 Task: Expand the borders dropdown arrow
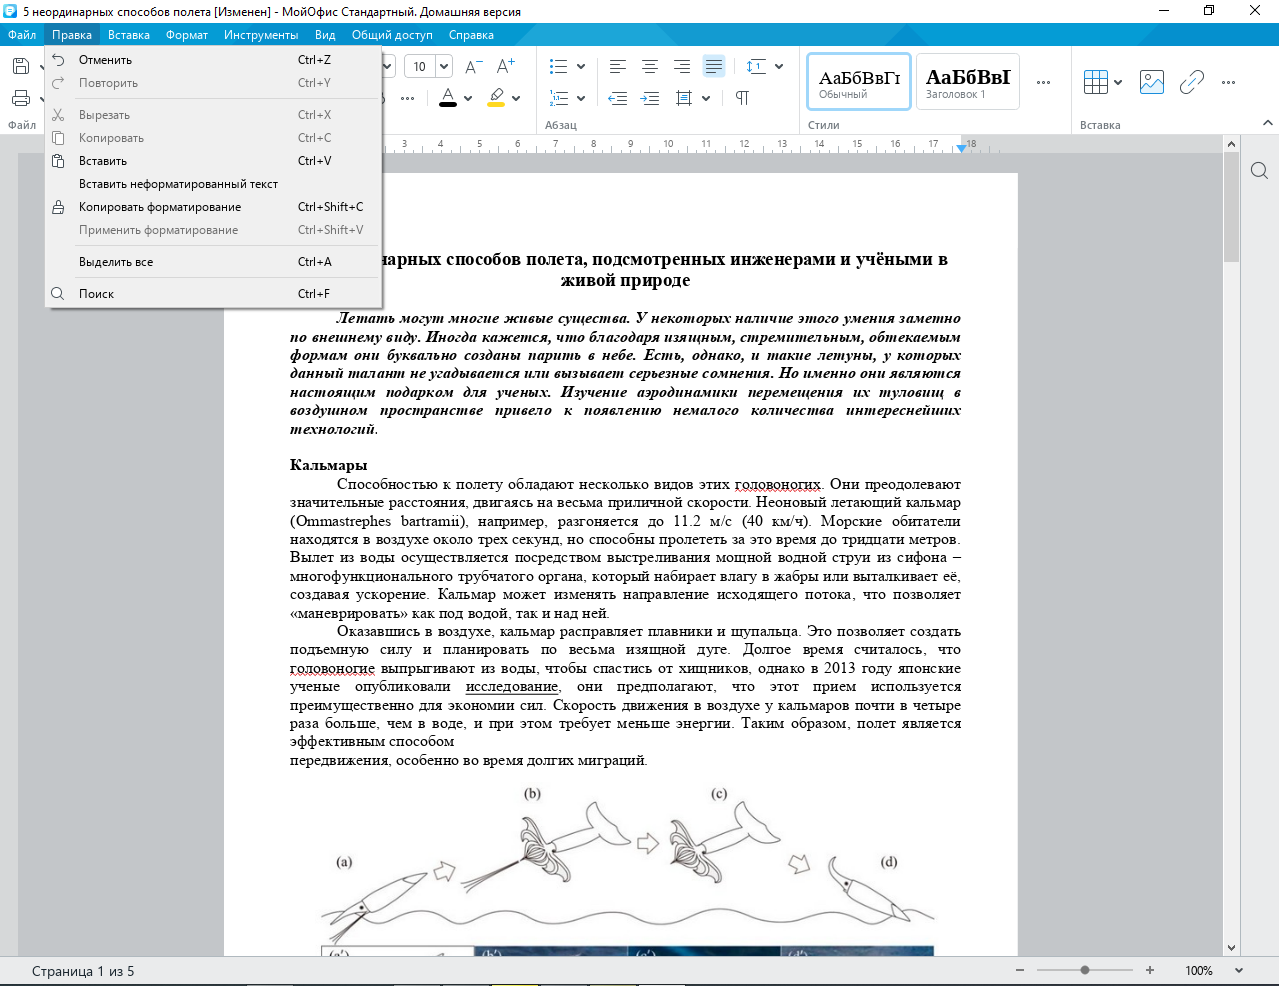706,98
